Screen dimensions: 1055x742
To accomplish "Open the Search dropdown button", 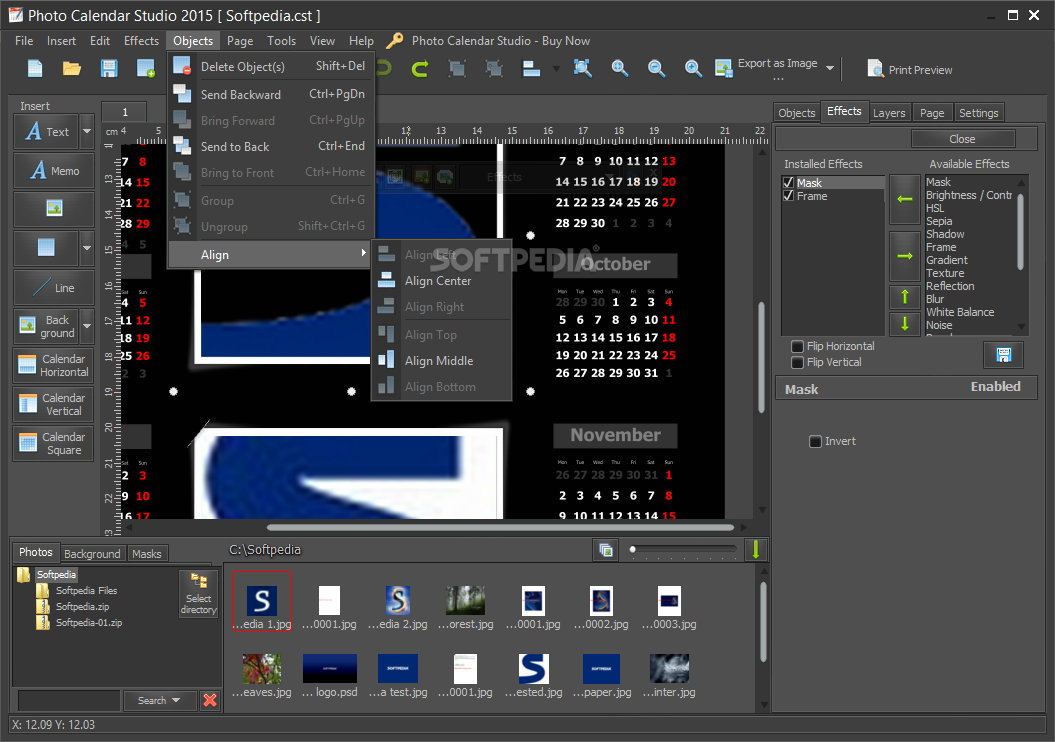I will pyautogui.click(x=159, y=700).
